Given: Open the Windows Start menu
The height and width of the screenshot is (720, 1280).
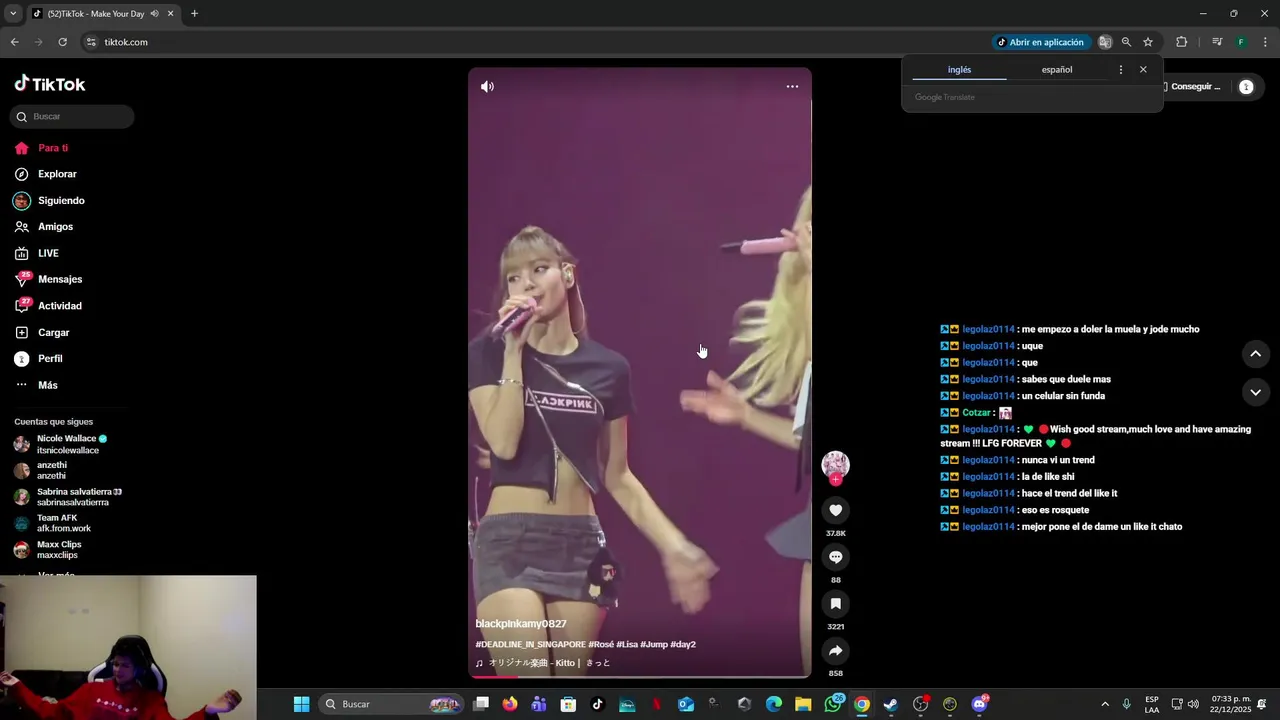Looking at the screenshot, I should [x=301, y=704].
